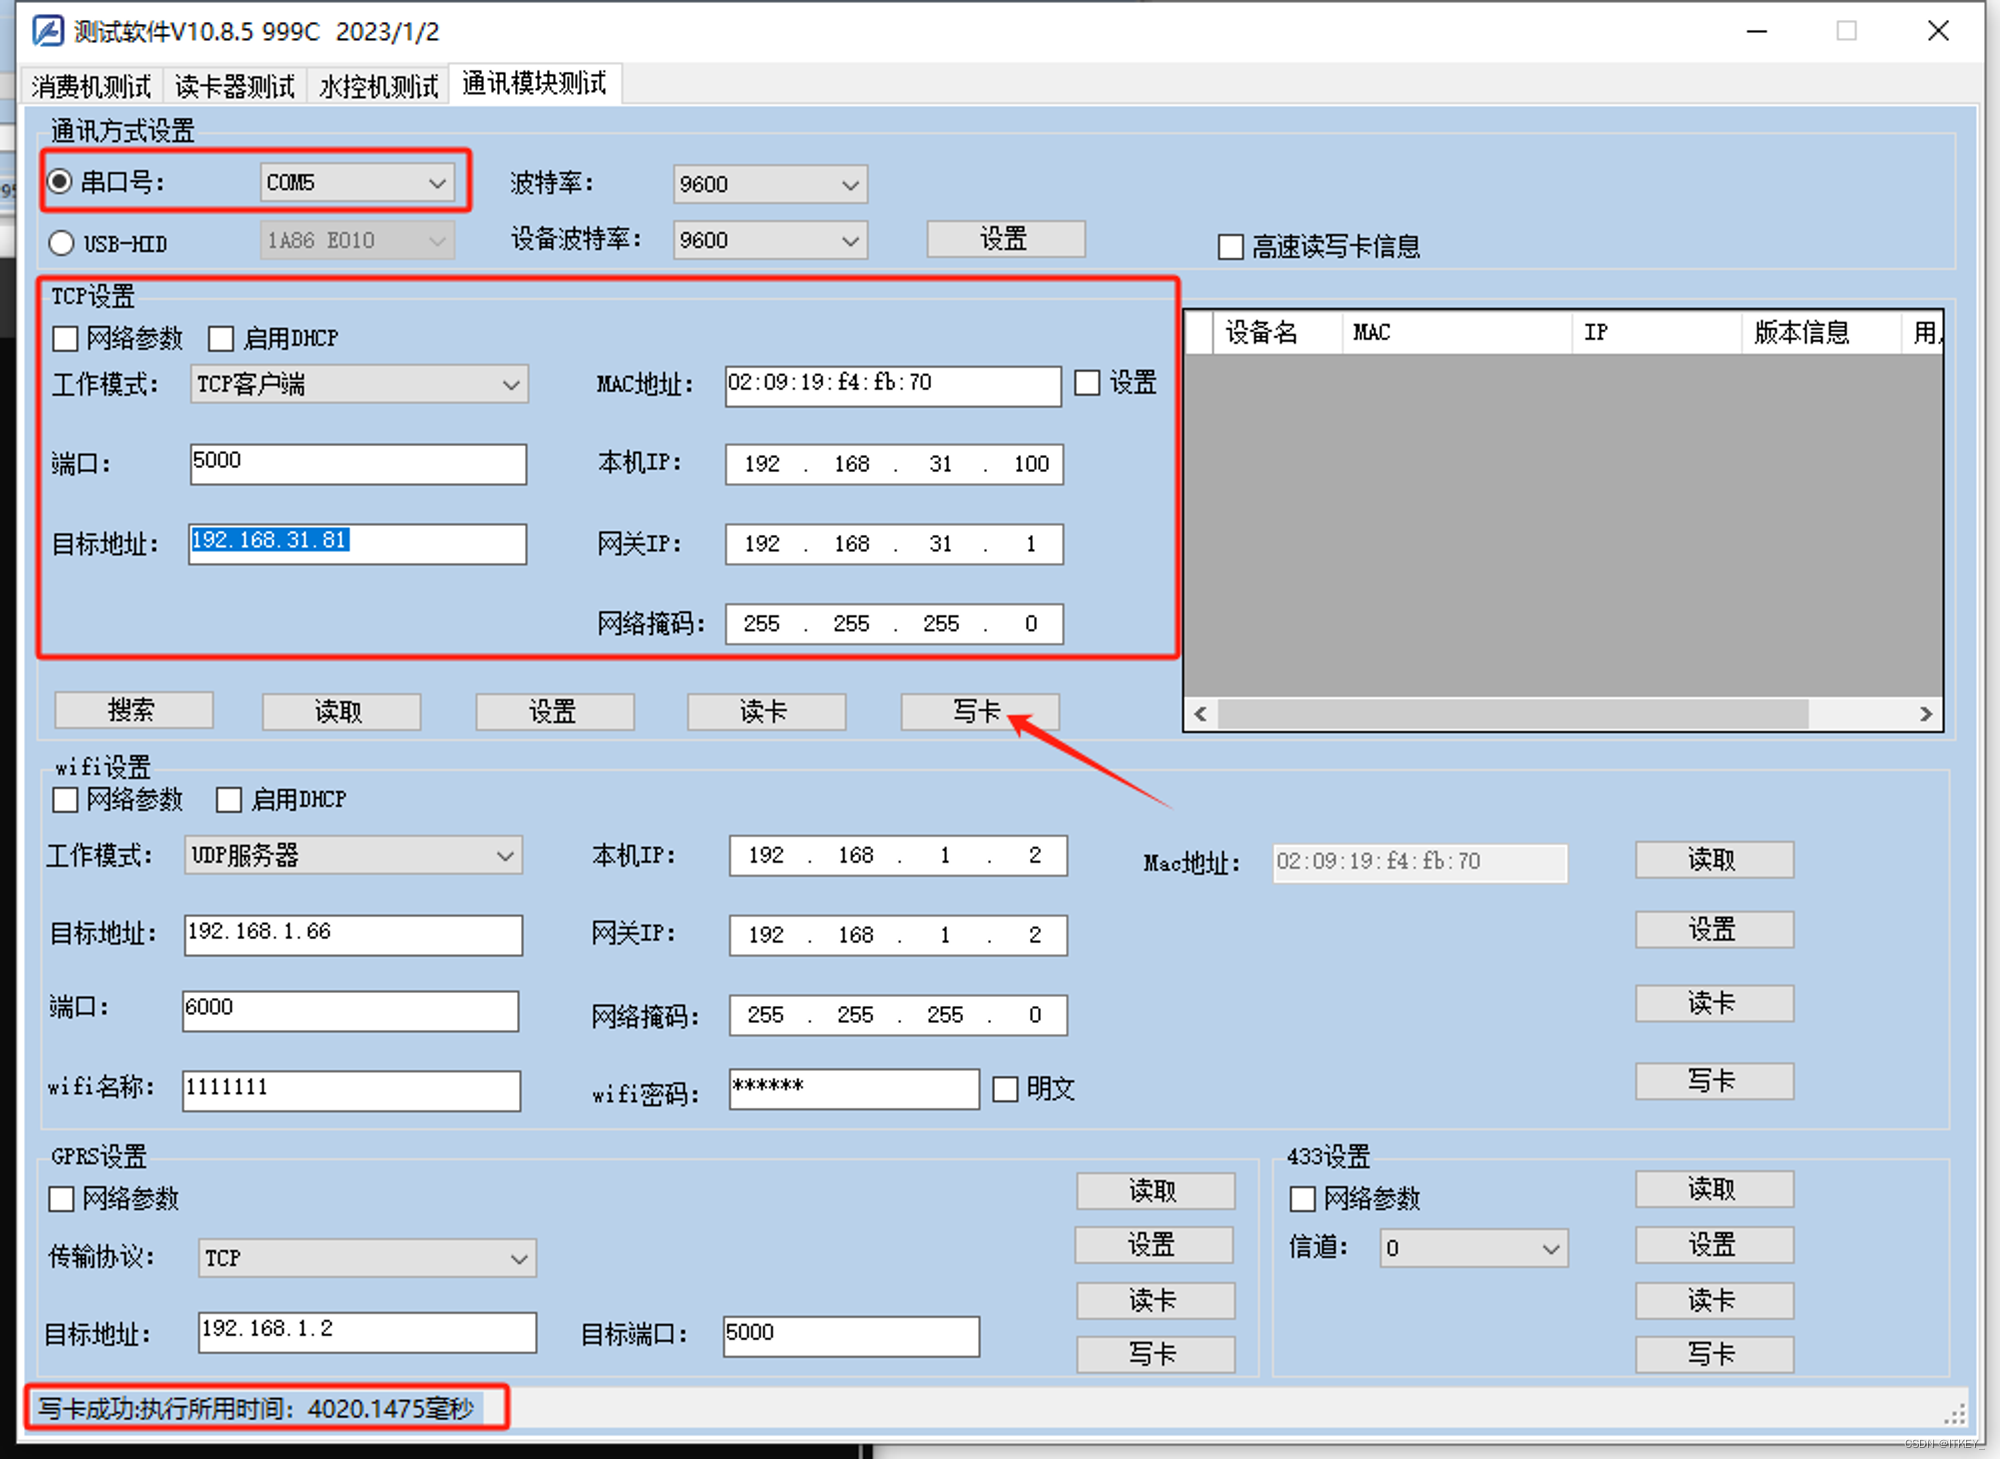2000x1459 pixels.
Task: Click the TCP 读卡 button
Action: [766, 711]
